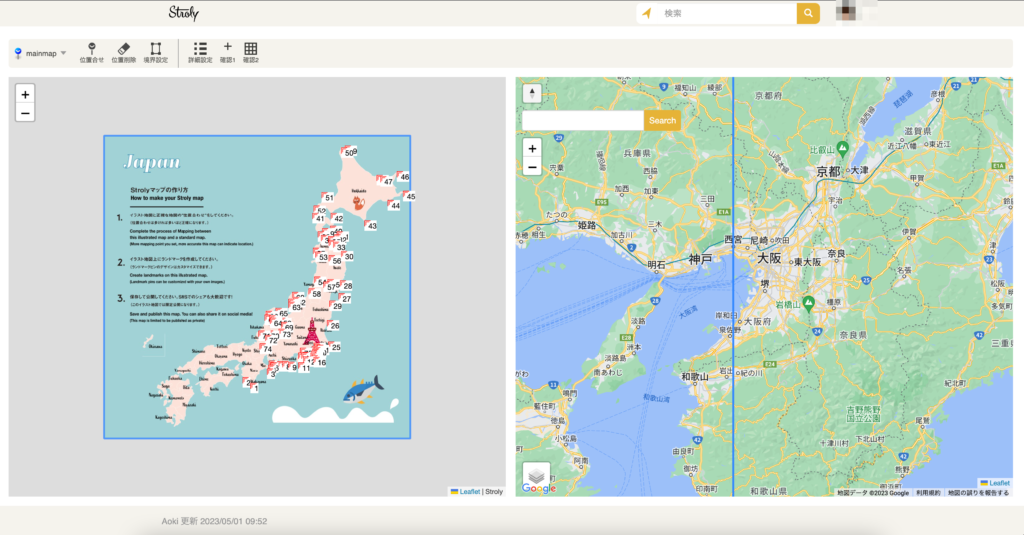The width and height of the screenshot is (1024, 535).
Task: Click the 大阪 city label
Action: 769,258
